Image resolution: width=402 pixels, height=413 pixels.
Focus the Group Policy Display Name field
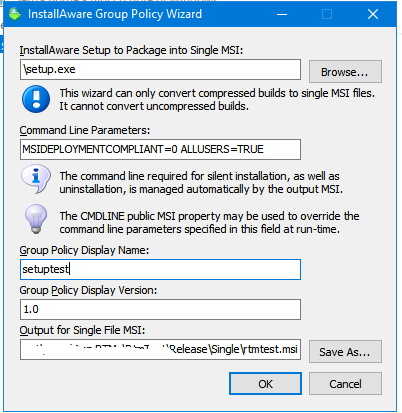160,269
